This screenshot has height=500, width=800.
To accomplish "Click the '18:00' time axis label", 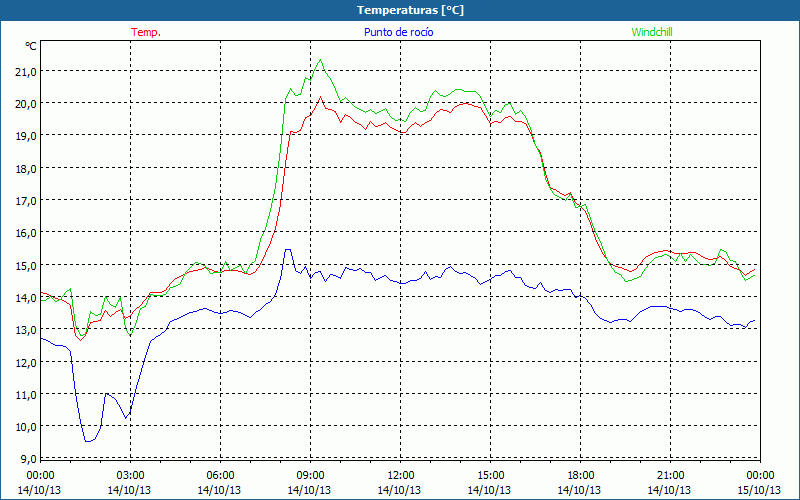I will coord(581,475).
